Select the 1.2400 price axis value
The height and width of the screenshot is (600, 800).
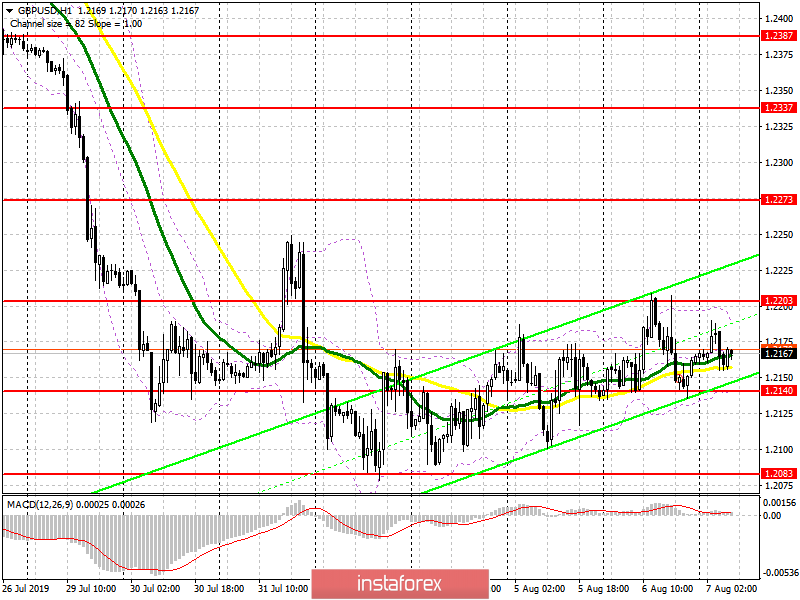click(x=779, y=19)
